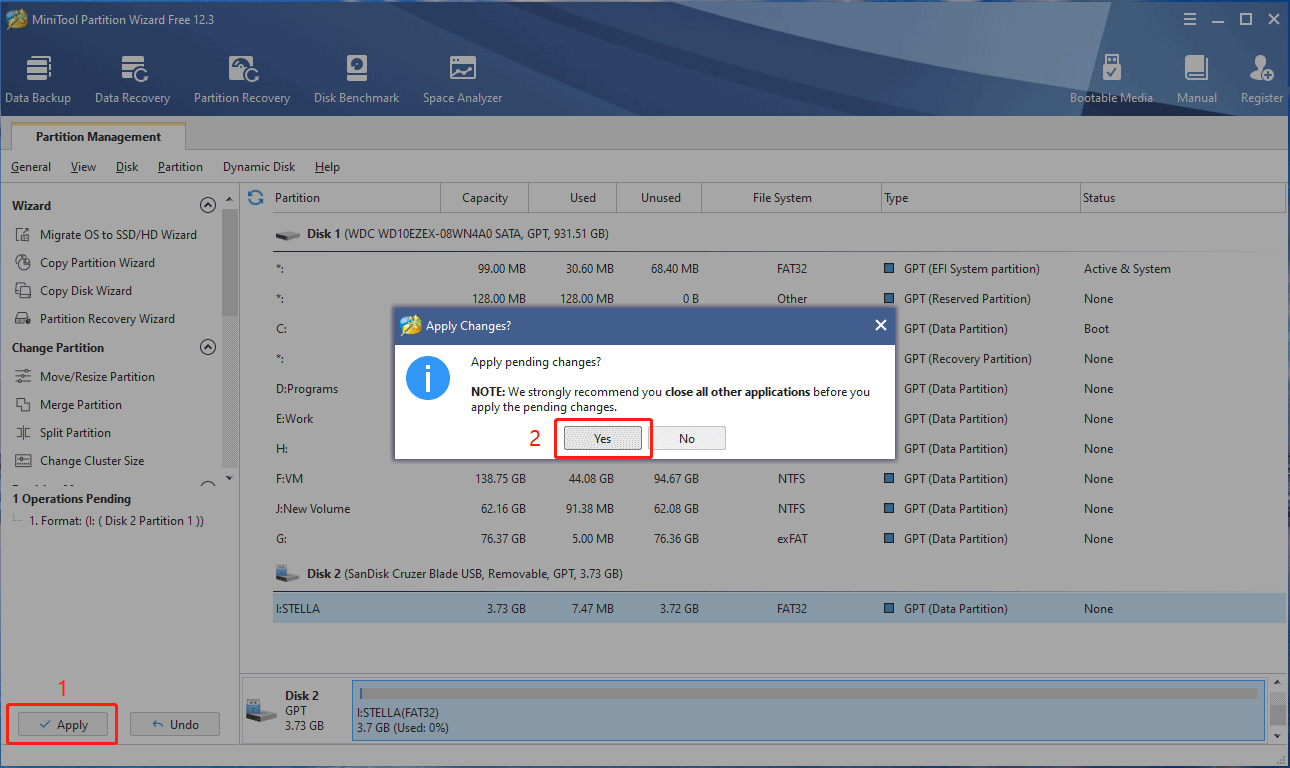Choose Change Cluster Size
This screenshot has height=768, width=1290.
point(79,460)
